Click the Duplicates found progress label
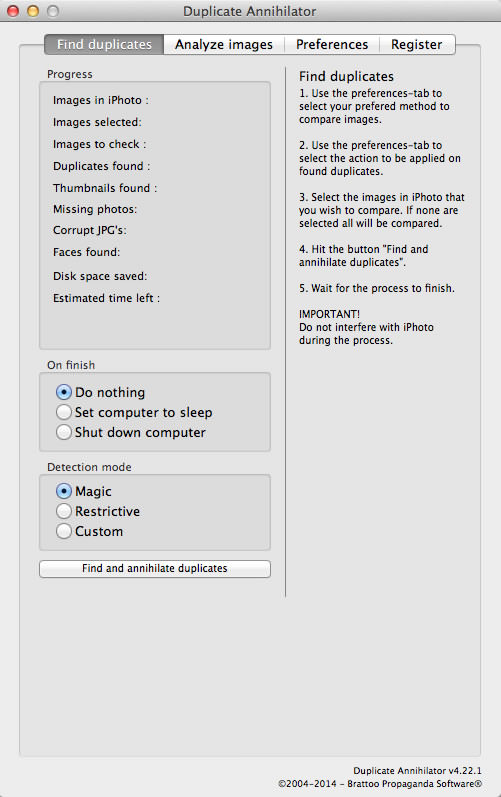Viewport: 501px width, 797px height. click(102, 166)
